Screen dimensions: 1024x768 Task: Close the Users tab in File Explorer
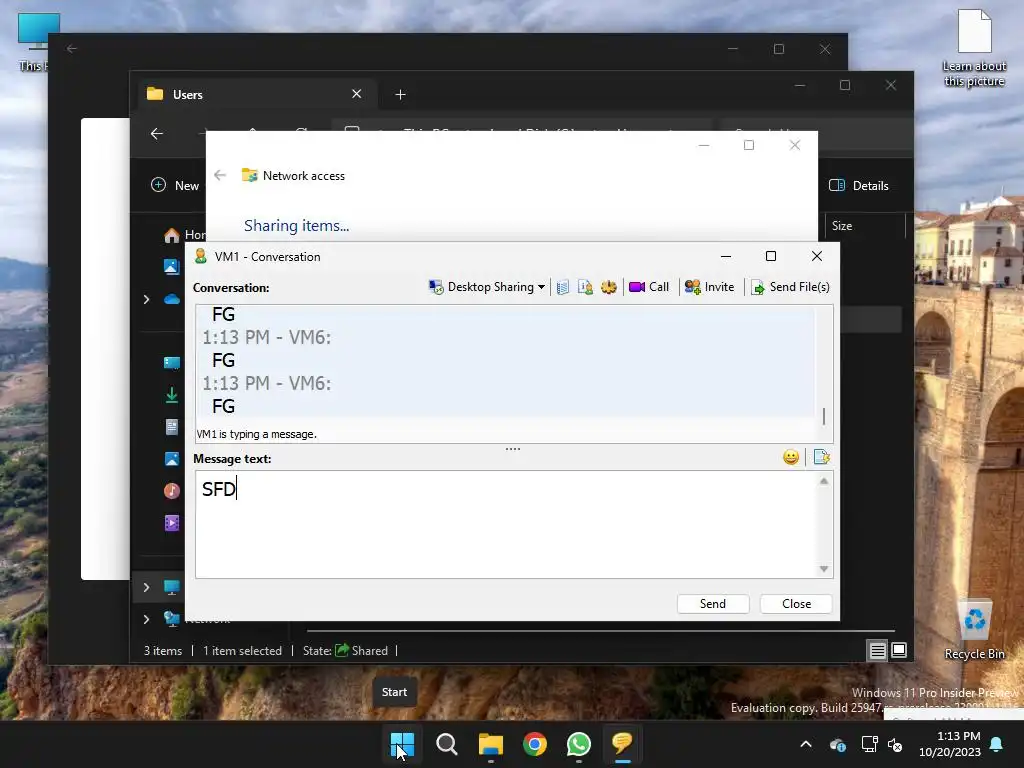coord(357,94)
